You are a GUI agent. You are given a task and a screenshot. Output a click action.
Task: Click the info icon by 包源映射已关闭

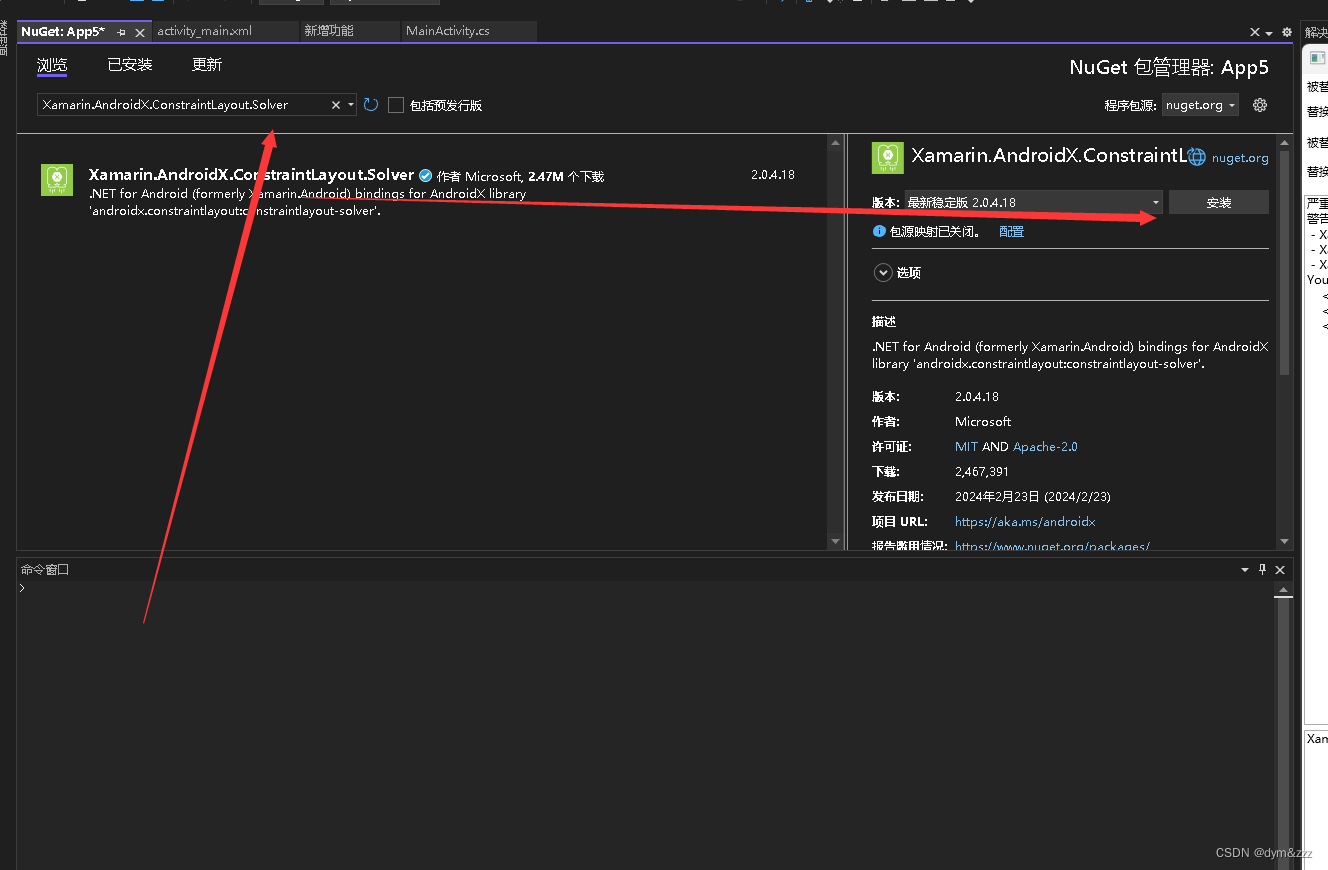pyautogui.click(x=879, y=231)
